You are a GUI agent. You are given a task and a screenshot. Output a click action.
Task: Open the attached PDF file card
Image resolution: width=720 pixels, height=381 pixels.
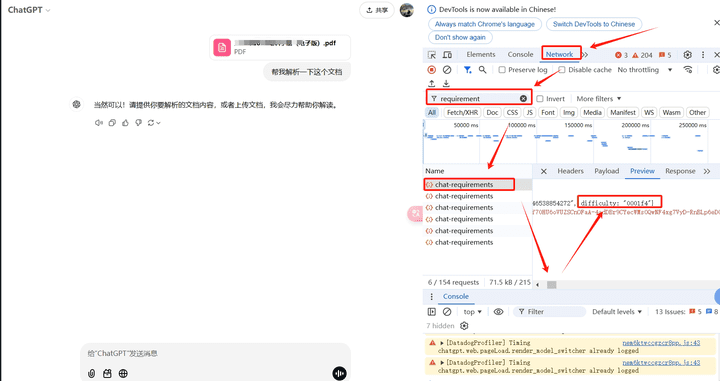click(x=280, y=47)
